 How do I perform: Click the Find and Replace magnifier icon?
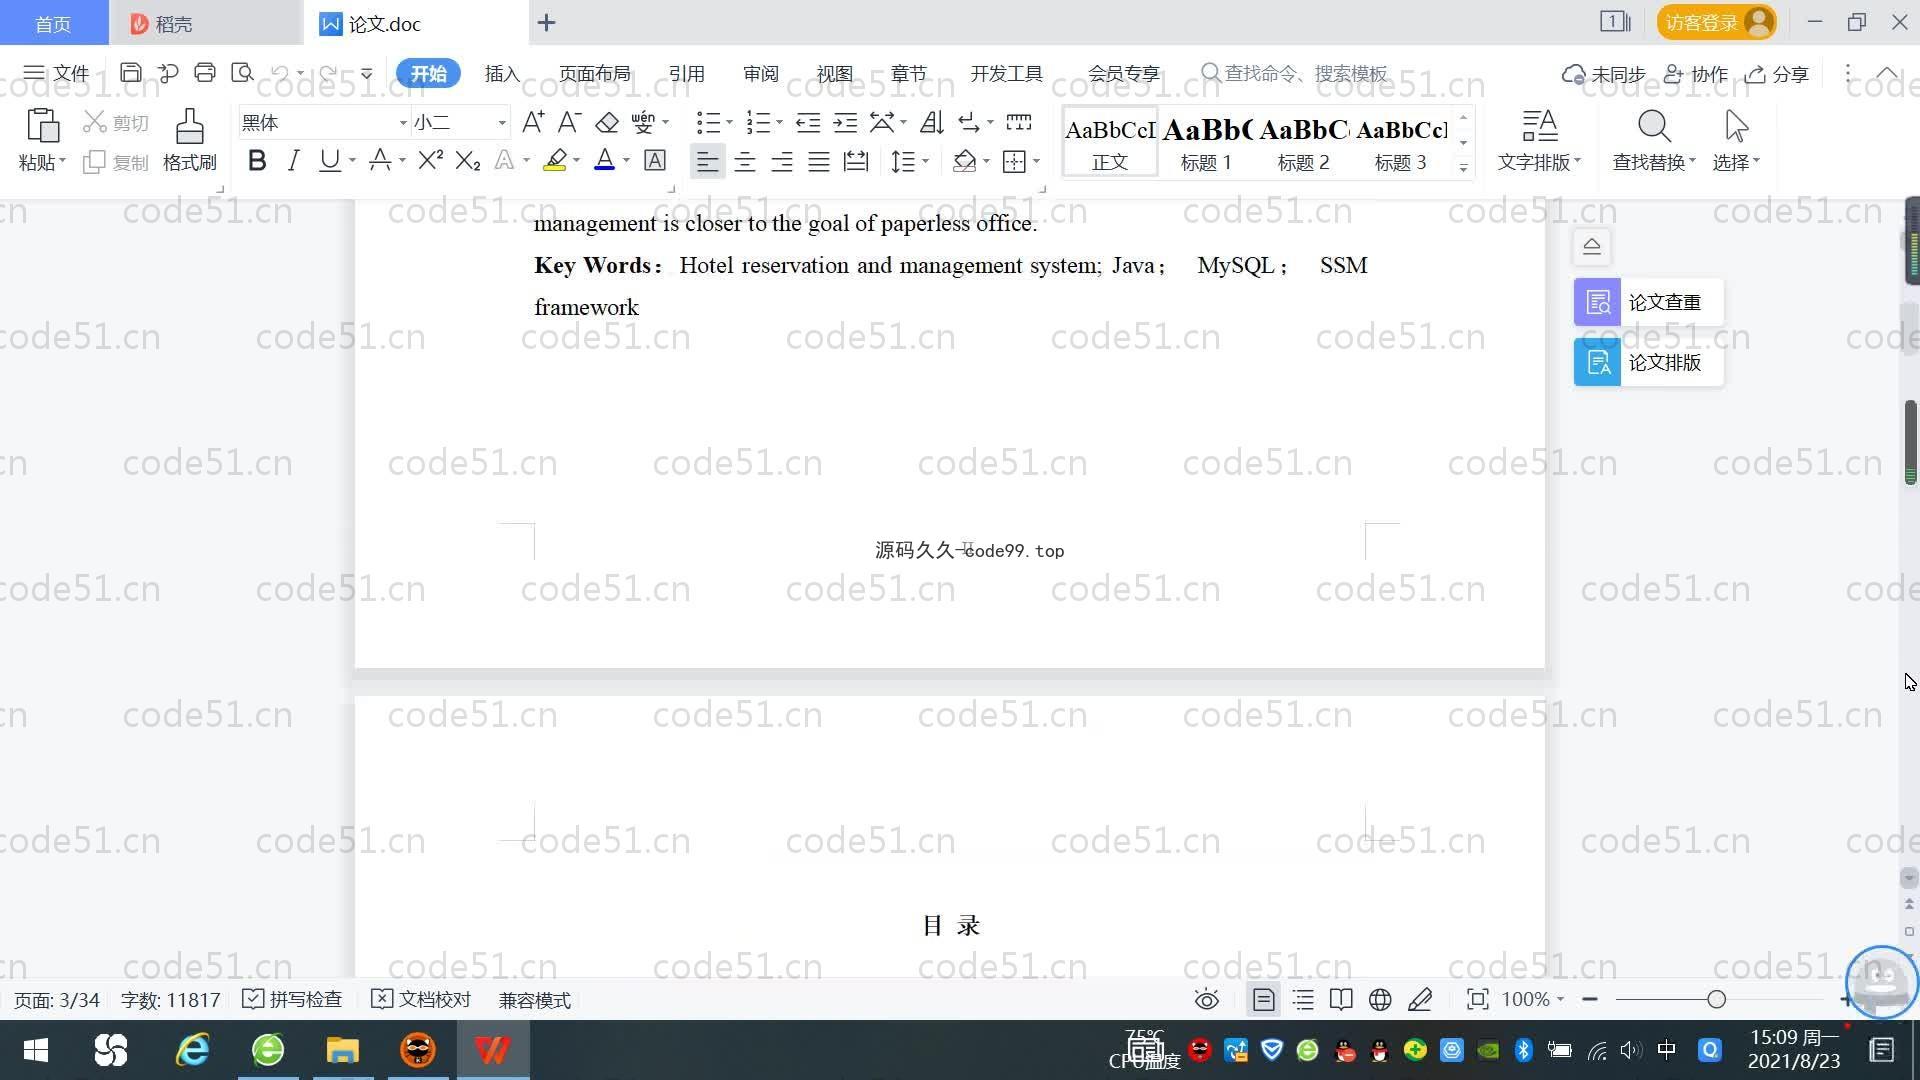coord(1654,127)
